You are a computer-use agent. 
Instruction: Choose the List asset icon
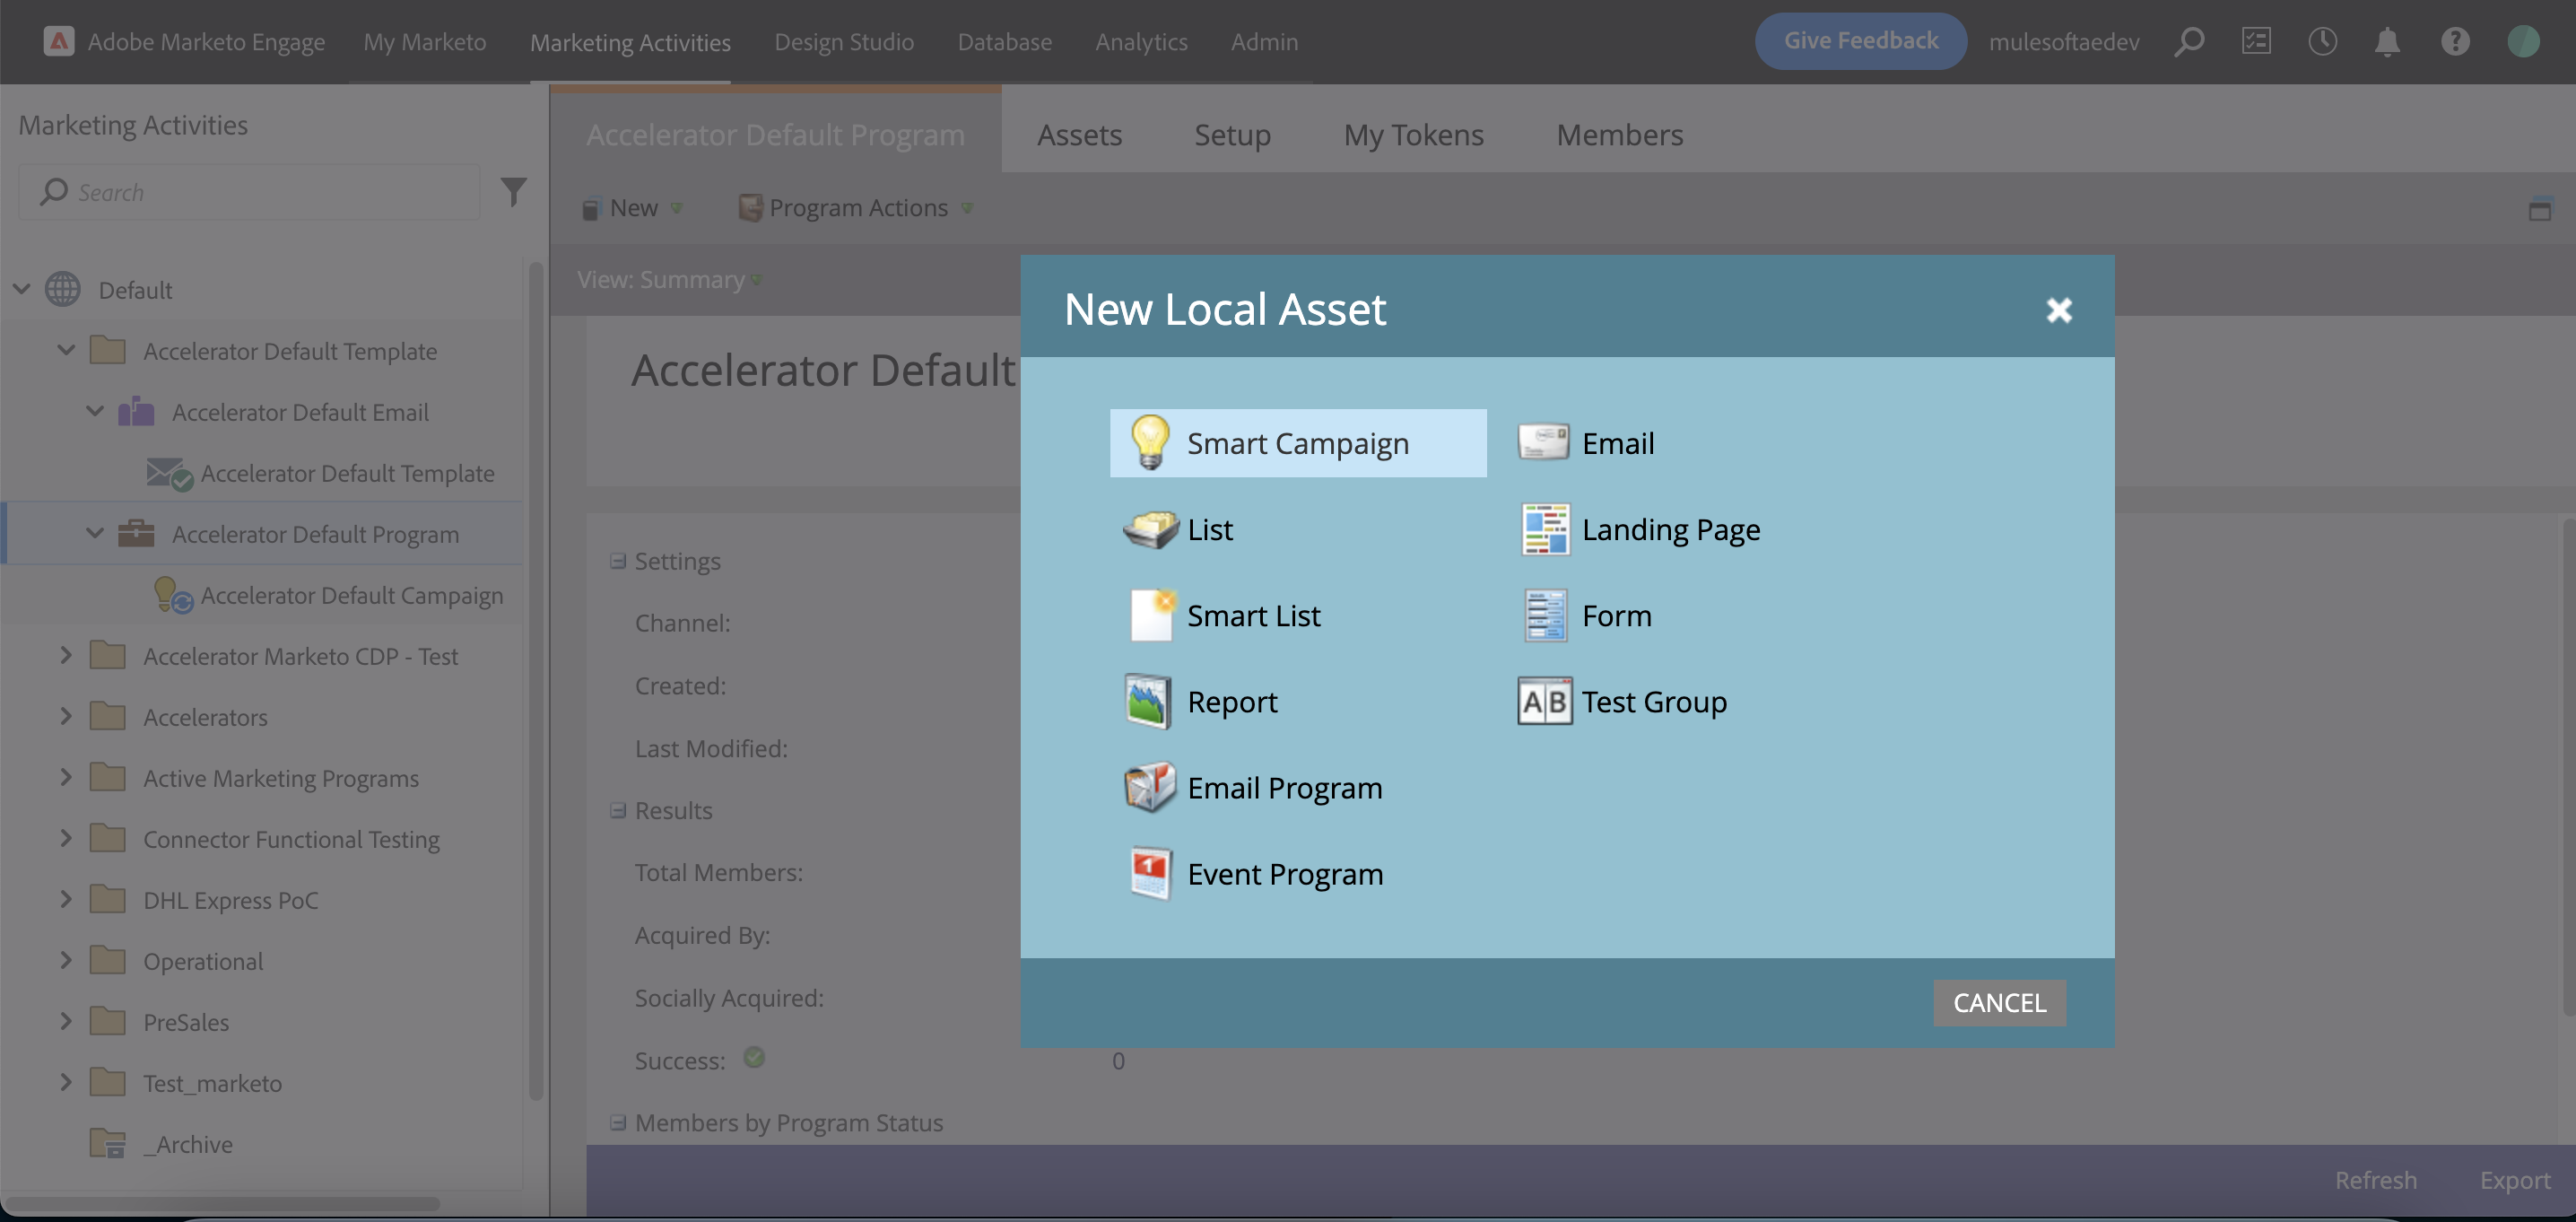(x=1150, y=529)
